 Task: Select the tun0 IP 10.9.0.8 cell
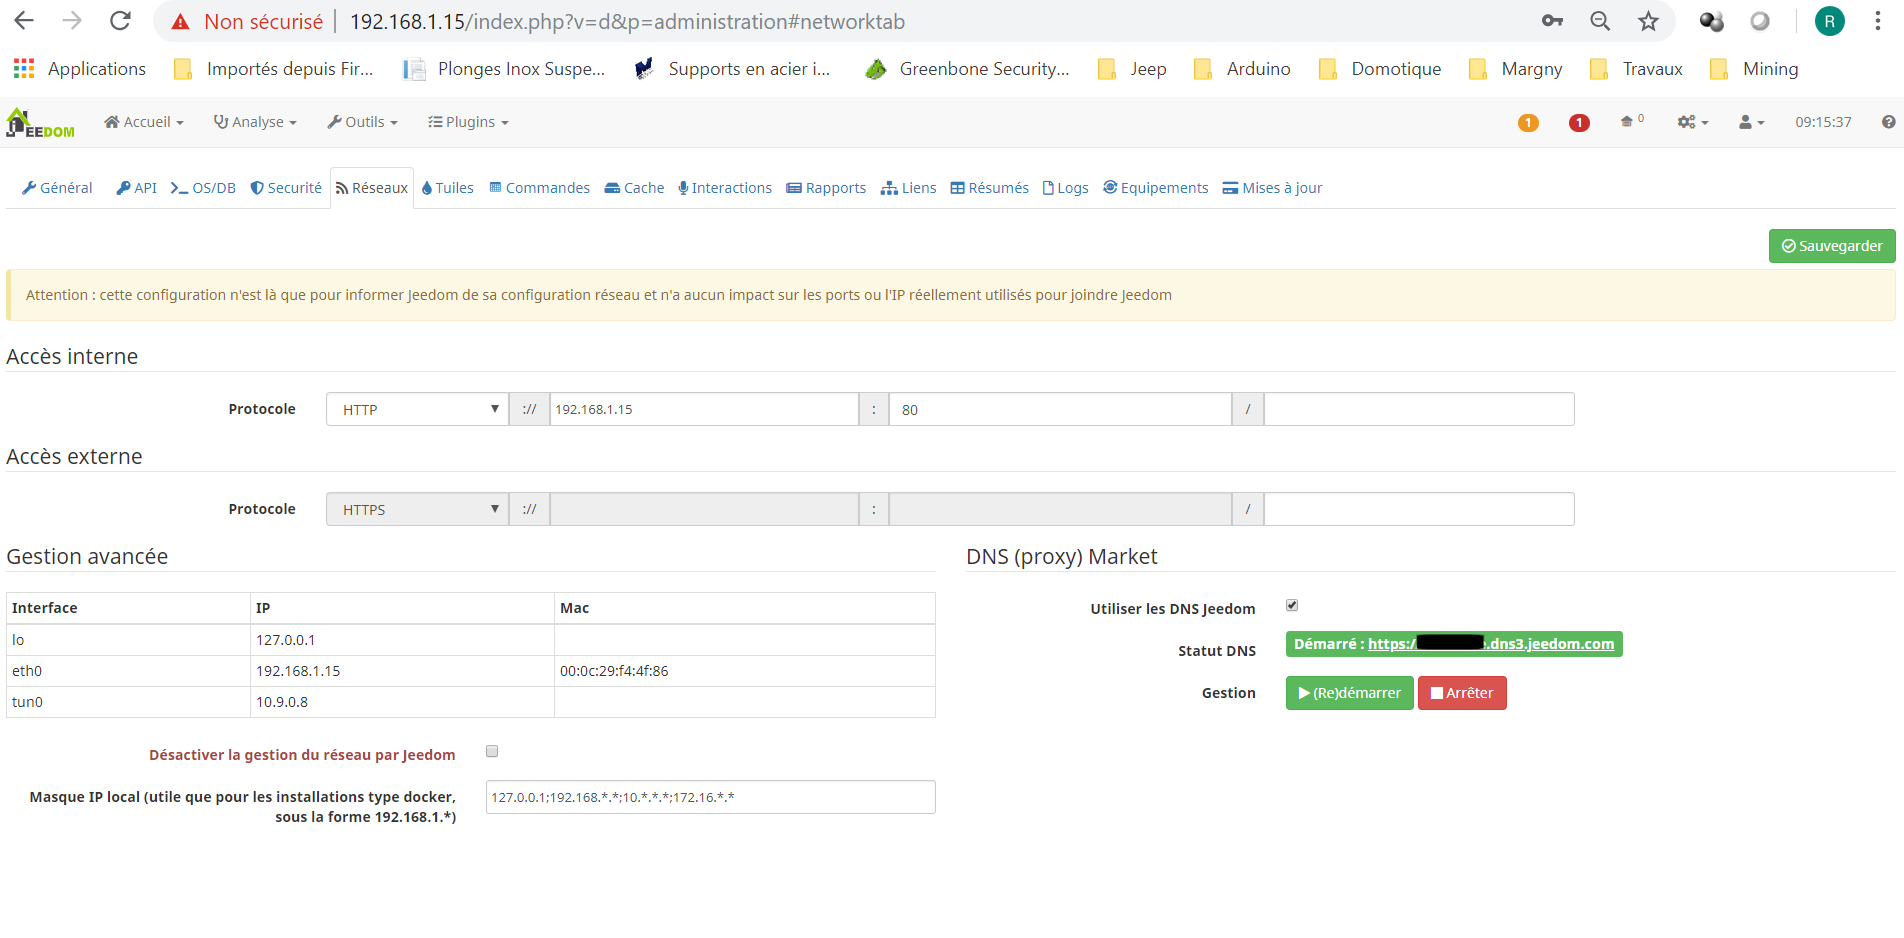[402, 702]
